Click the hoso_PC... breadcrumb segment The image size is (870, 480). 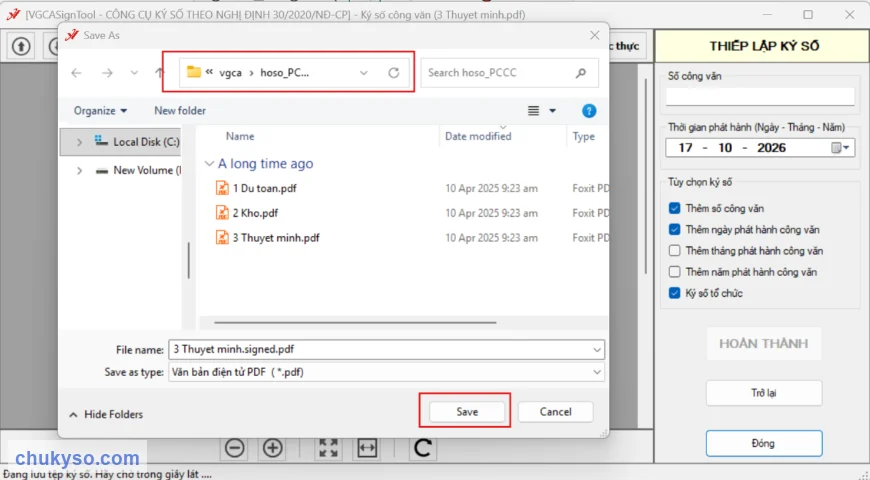tap(285, 73)
